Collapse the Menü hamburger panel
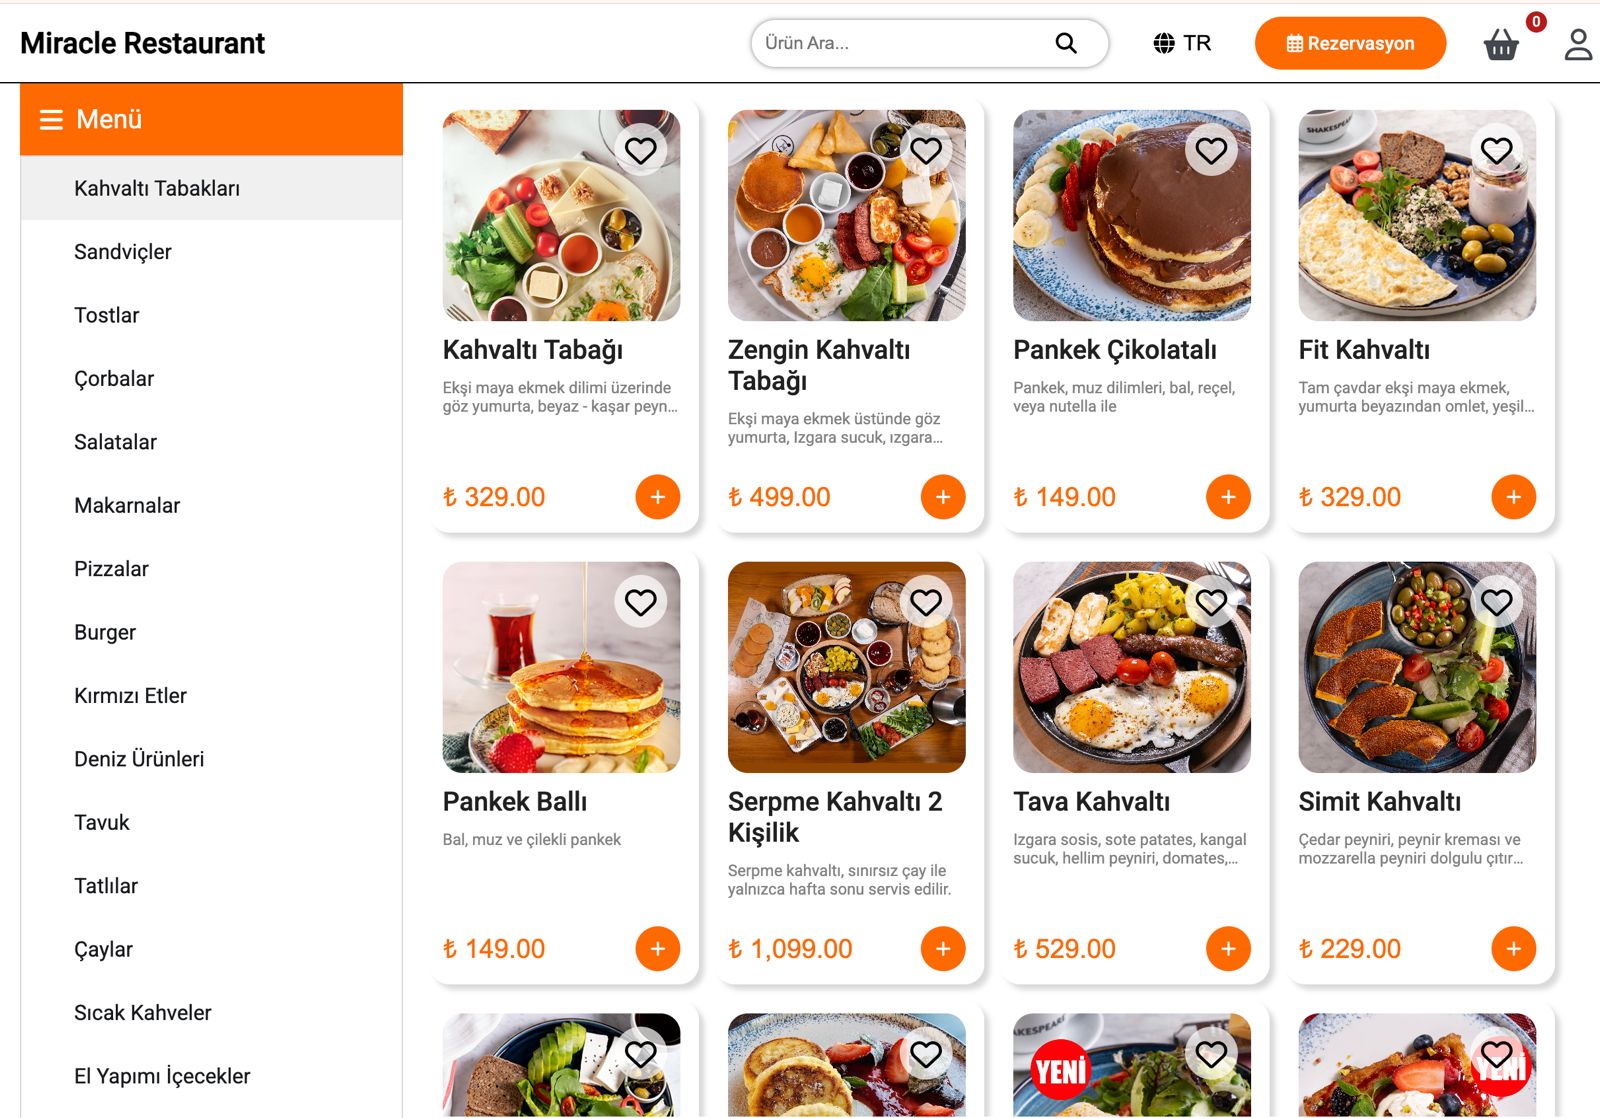Image resolution: width=1600 pixels, height=1118 pixels. pyautogui.click(x=51, y=120)
